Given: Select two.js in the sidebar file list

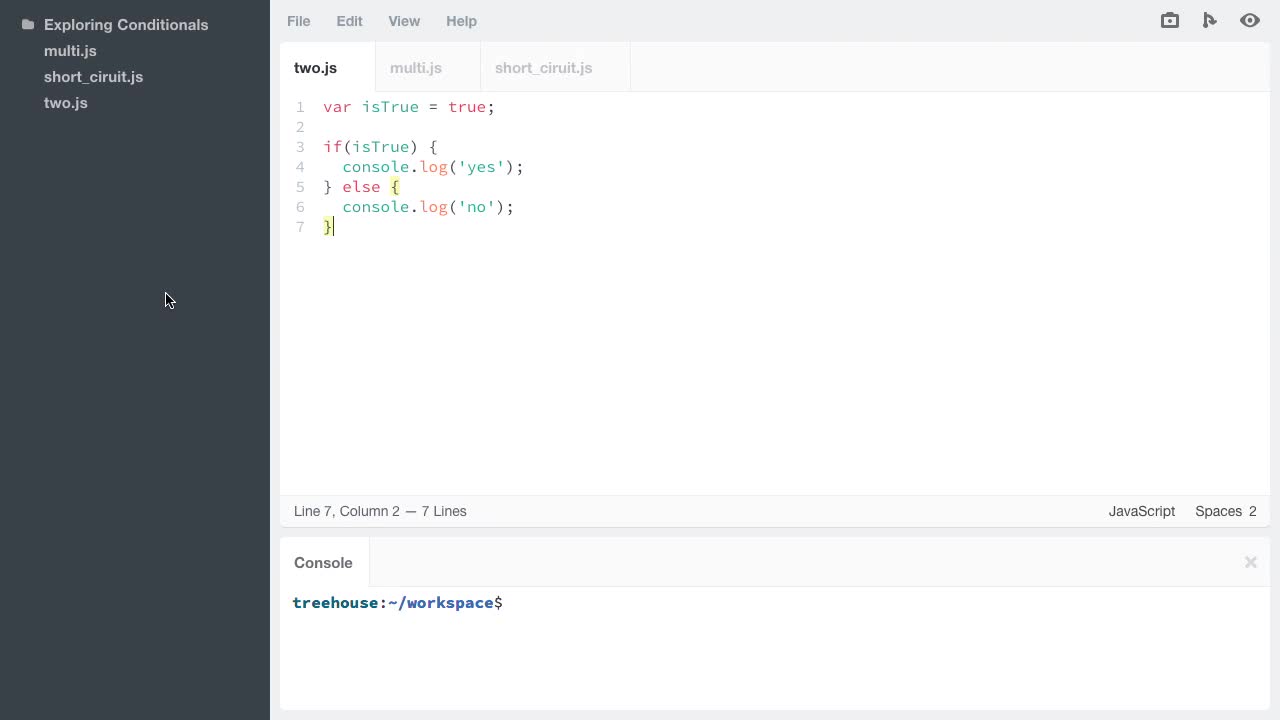Looking at the screenshot, I should (x=65, y=102).
